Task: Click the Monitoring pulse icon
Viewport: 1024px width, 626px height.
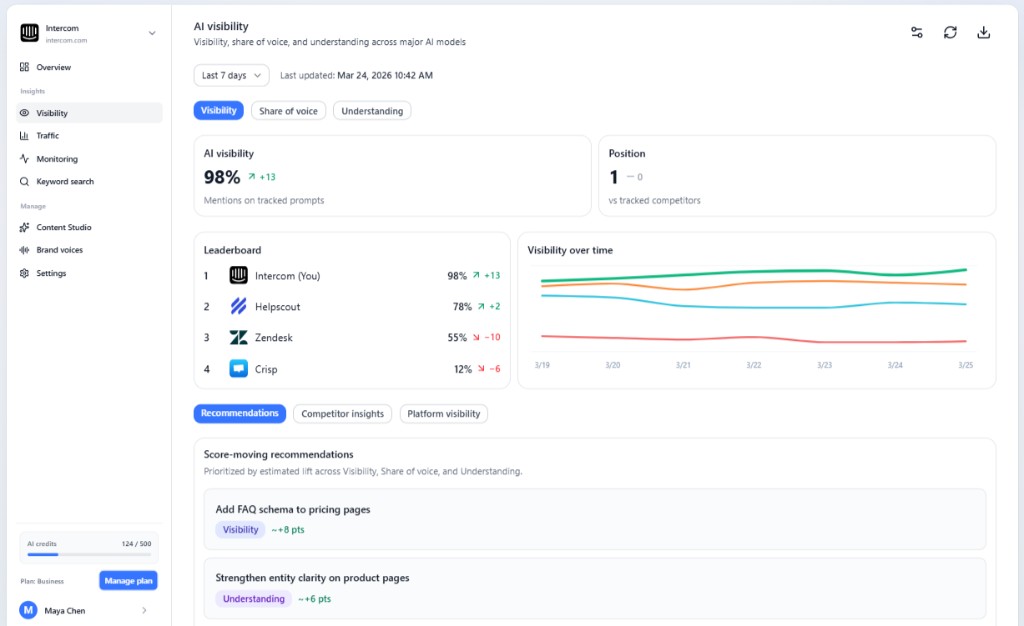Action: pyautogui.click(x=24, y=159)
